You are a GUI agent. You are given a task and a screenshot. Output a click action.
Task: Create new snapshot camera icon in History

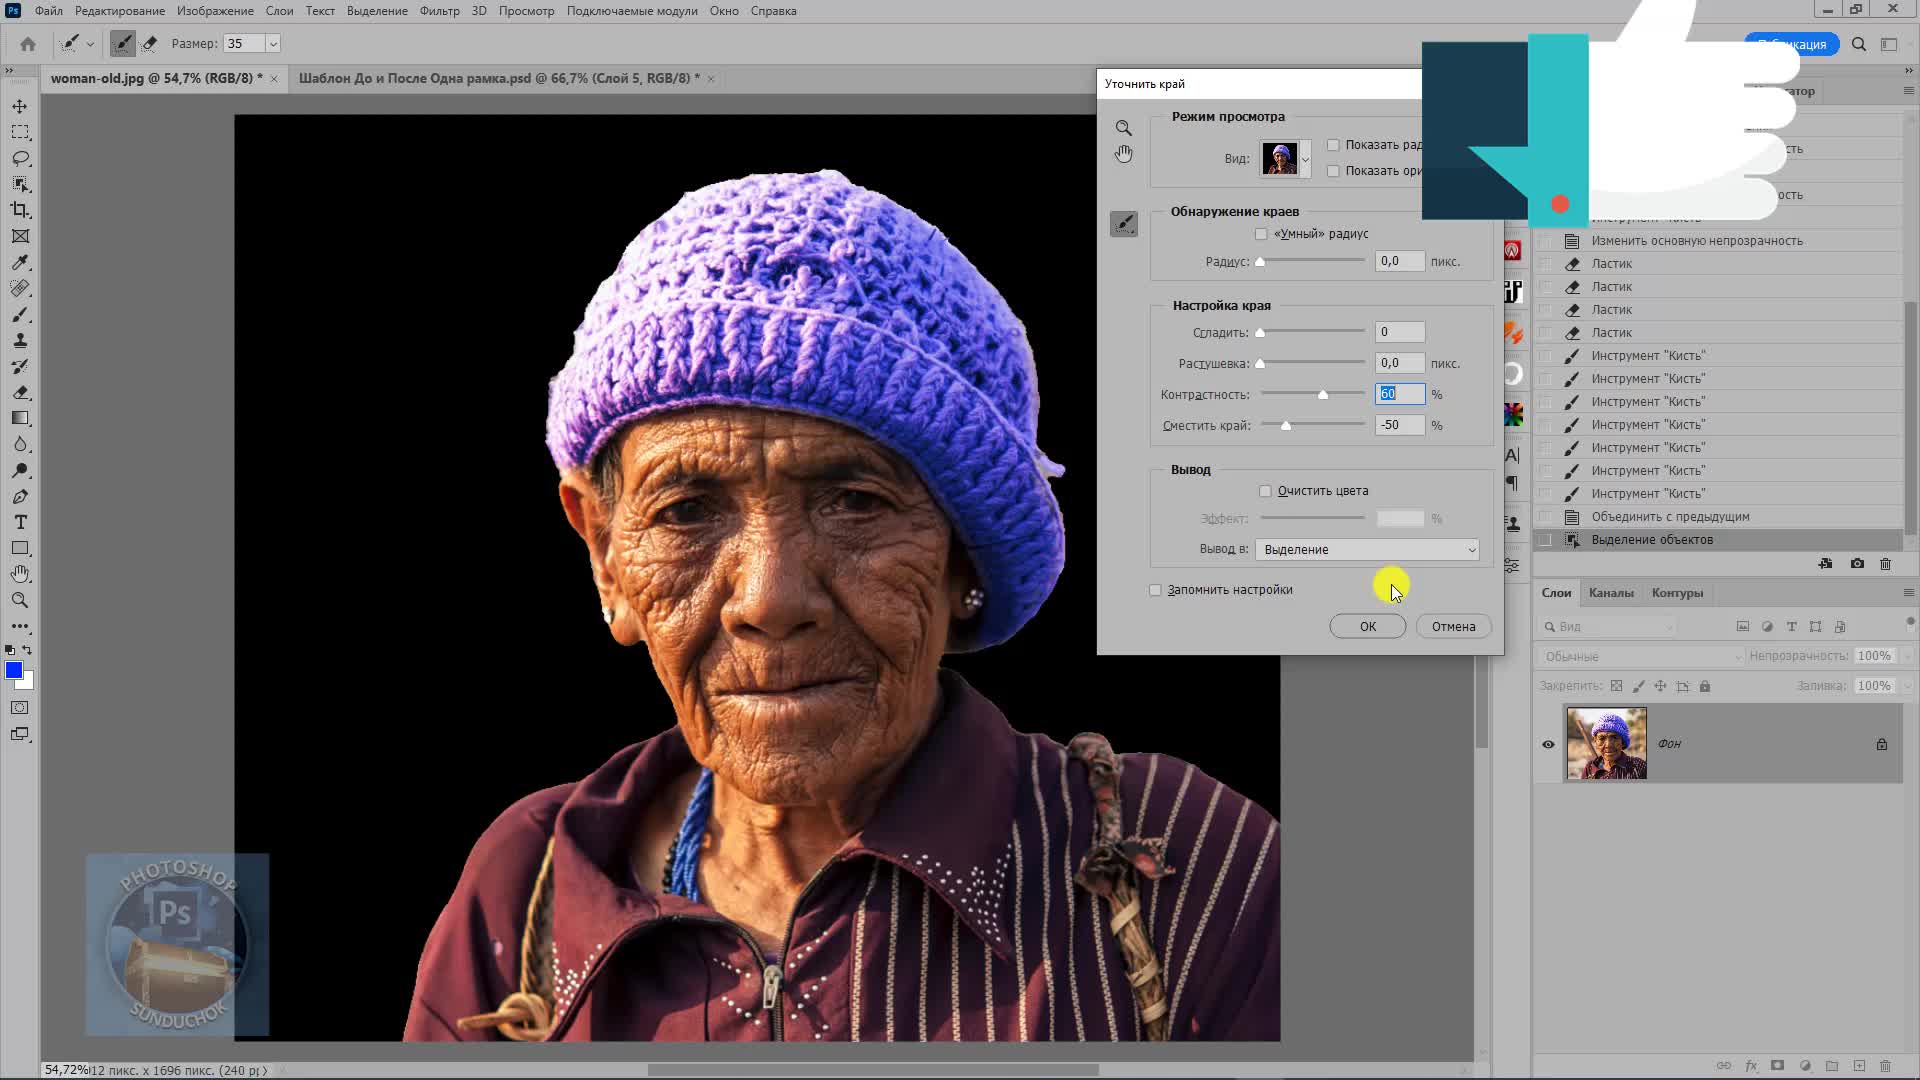[x=1857, y=564]
